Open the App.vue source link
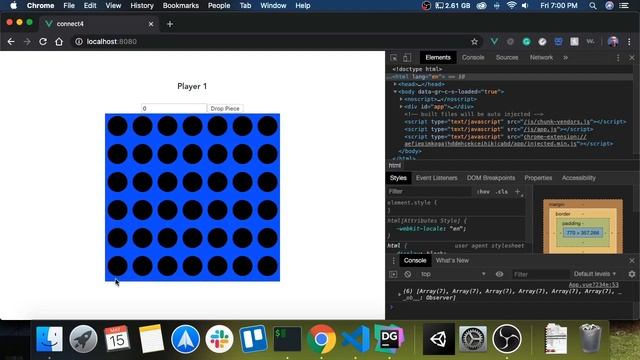The width and height of the screenshot is (640, 360). 593,285
